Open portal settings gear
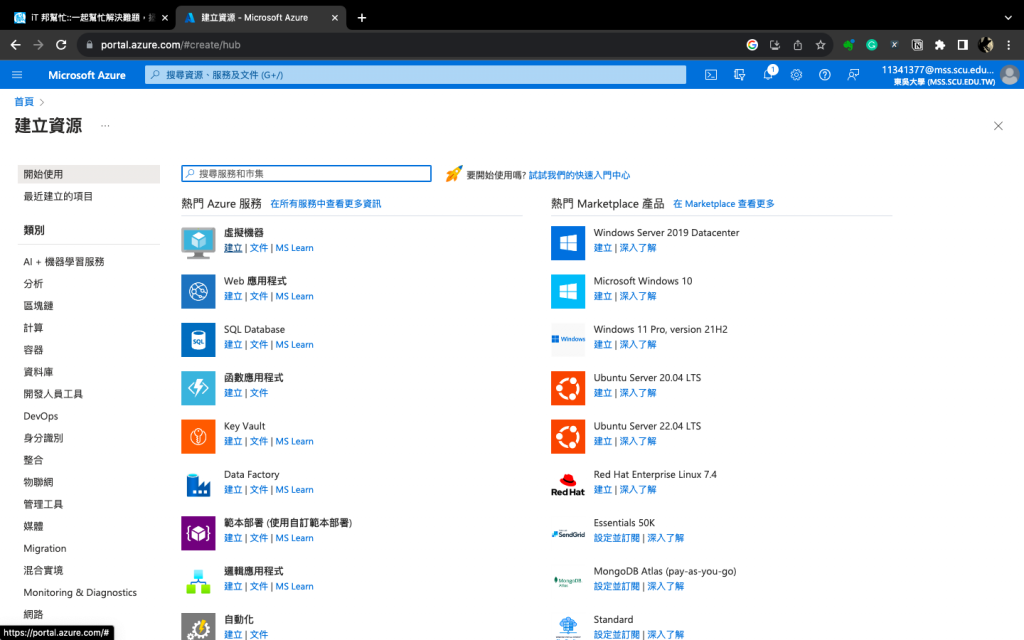The width and height of the screenshot is (1024, 640). (796, 75)
